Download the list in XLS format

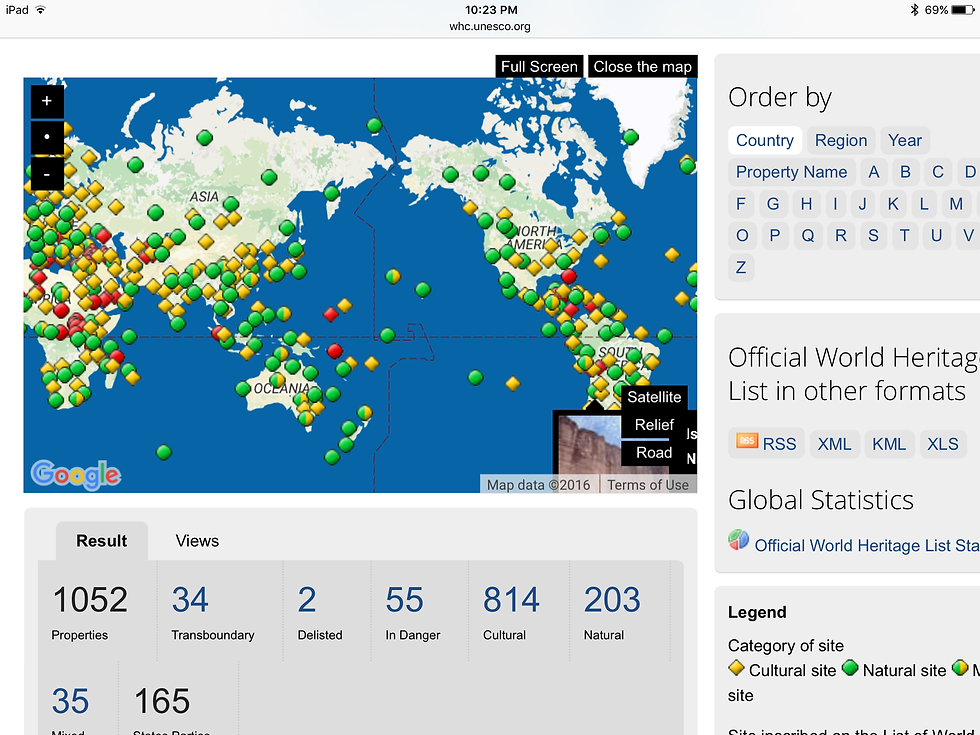click(x=942, y=444)
